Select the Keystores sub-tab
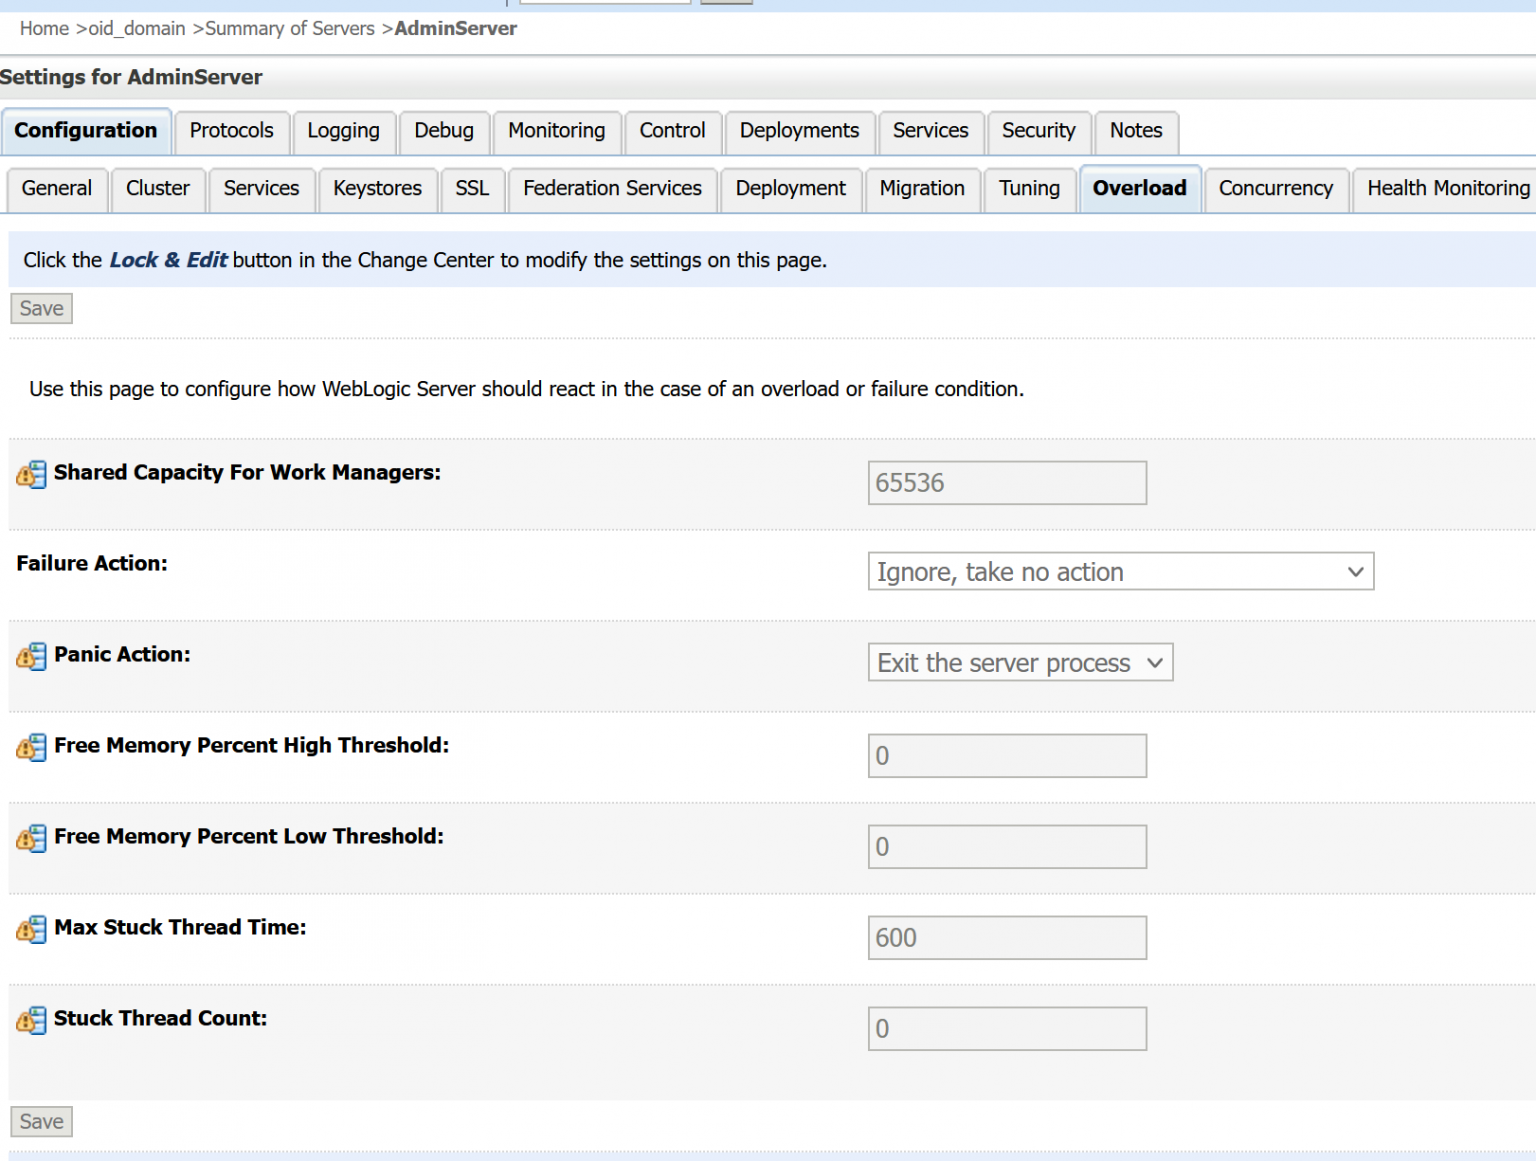1536x1161 pixels. [377, 189]
